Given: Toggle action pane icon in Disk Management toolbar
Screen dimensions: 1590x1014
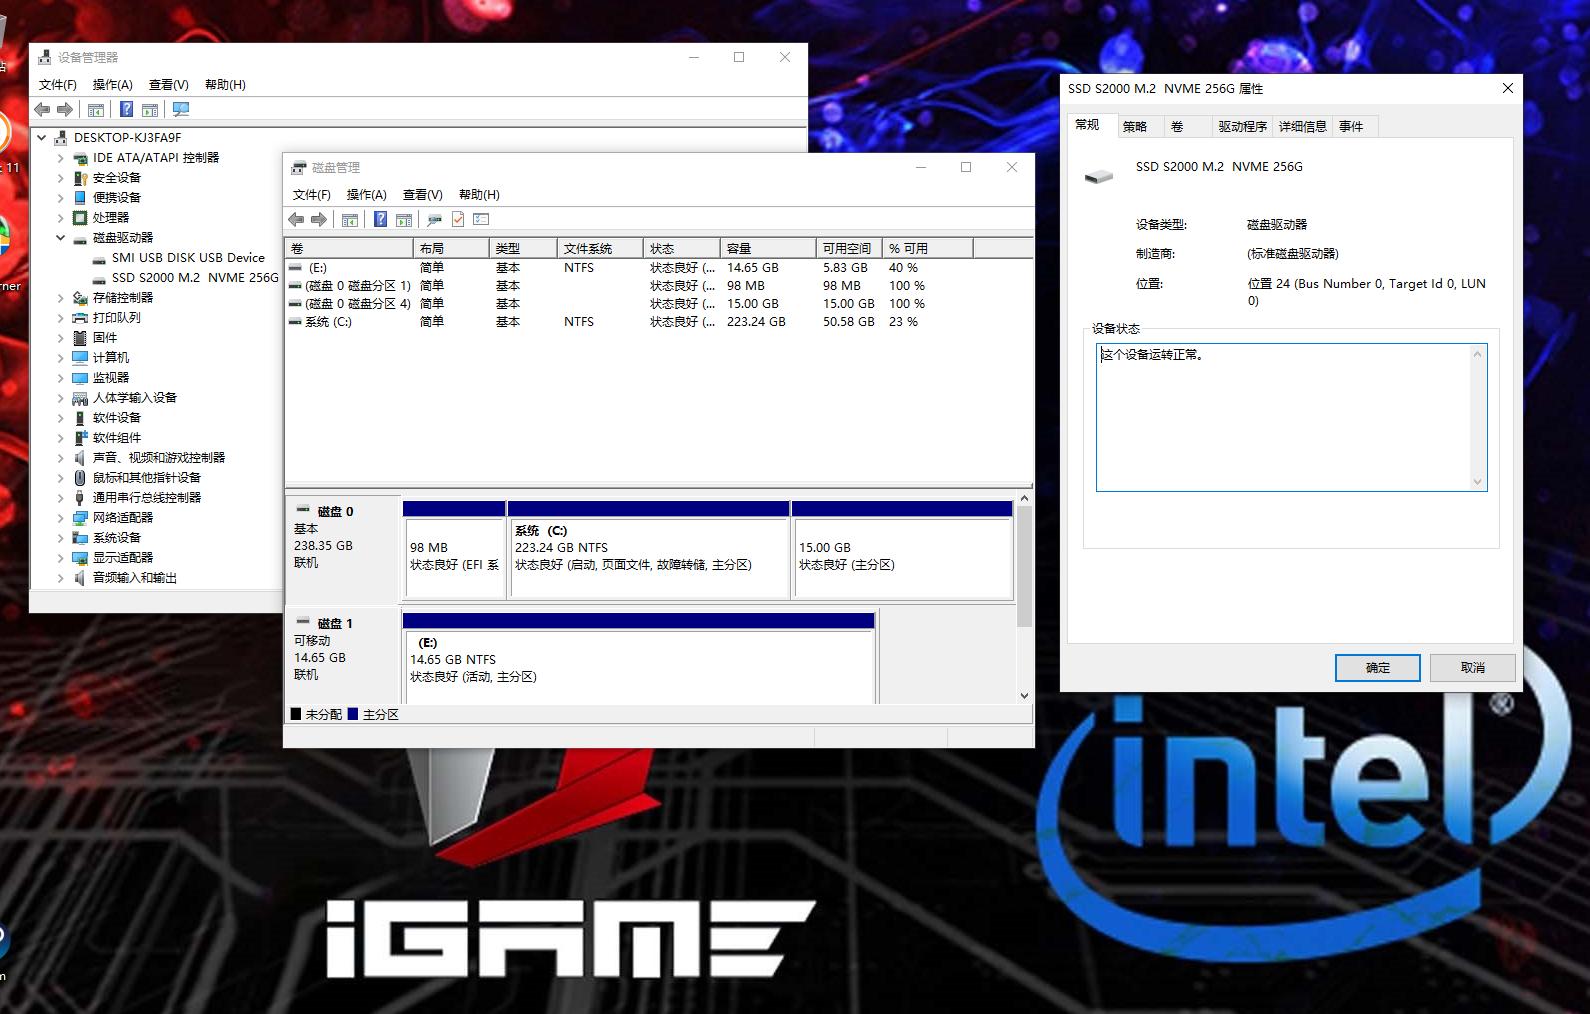Looking at the screenshot, I should point(404,219).
